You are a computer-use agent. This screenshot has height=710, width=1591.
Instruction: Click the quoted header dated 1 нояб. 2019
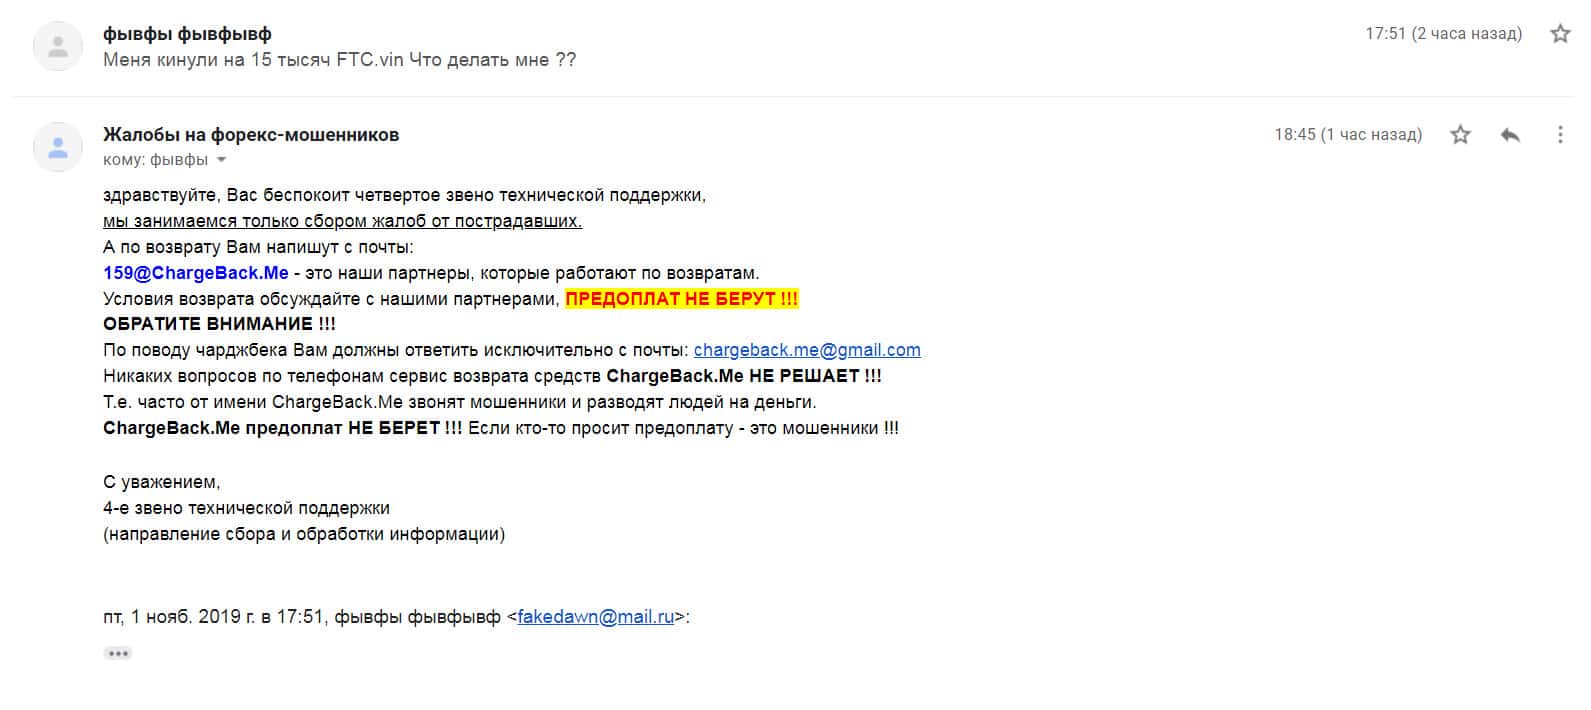[300, 617]
